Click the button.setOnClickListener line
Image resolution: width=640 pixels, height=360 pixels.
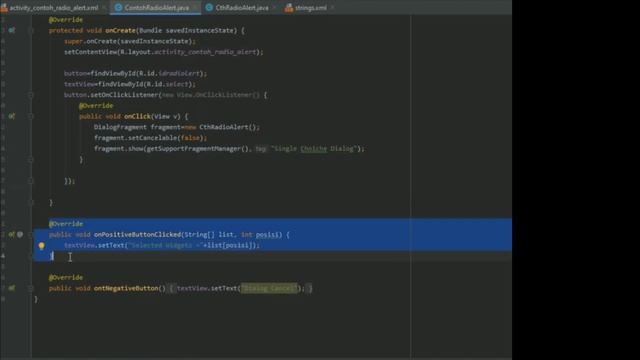pyautogui.click(x=166, y=95)
